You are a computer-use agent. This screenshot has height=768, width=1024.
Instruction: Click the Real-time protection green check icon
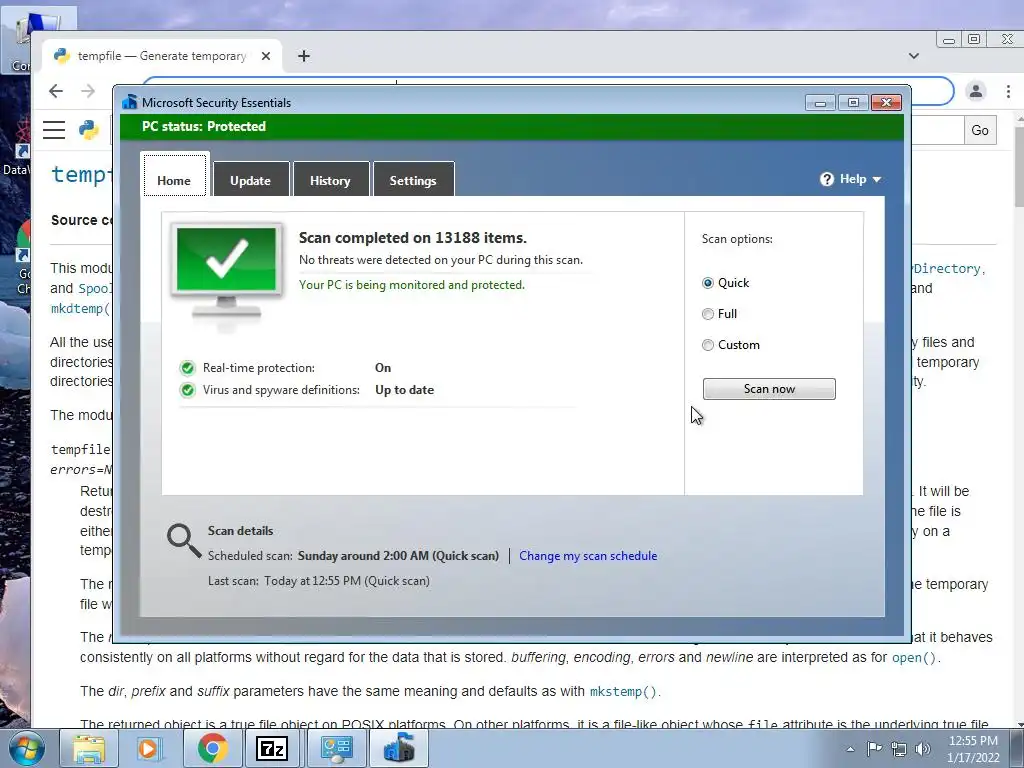click(x=187, y=368)
